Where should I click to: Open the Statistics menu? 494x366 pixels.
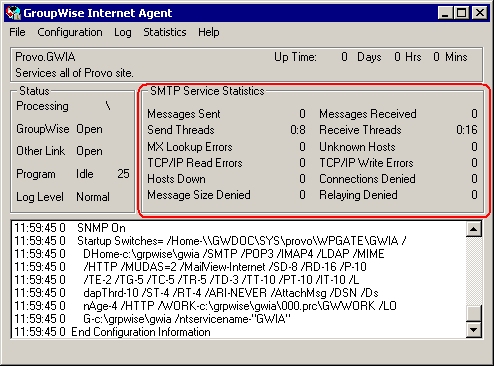pos(165,32)
